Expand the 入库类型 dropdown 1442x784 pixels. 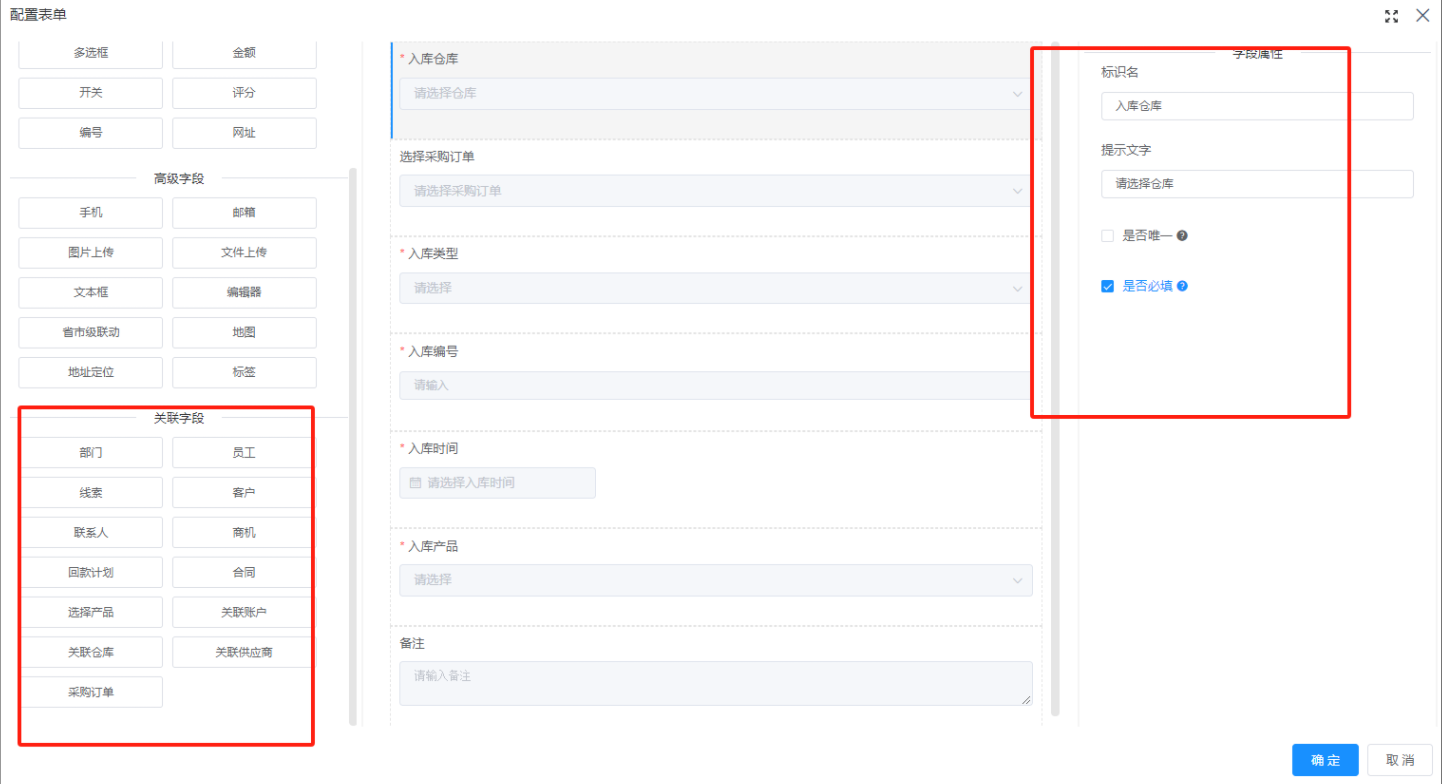715,287
